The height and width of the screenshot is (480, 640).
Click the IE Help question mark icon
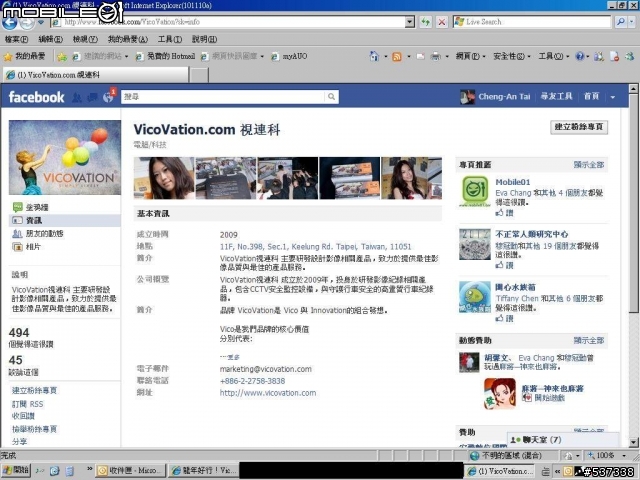[579, 56]
